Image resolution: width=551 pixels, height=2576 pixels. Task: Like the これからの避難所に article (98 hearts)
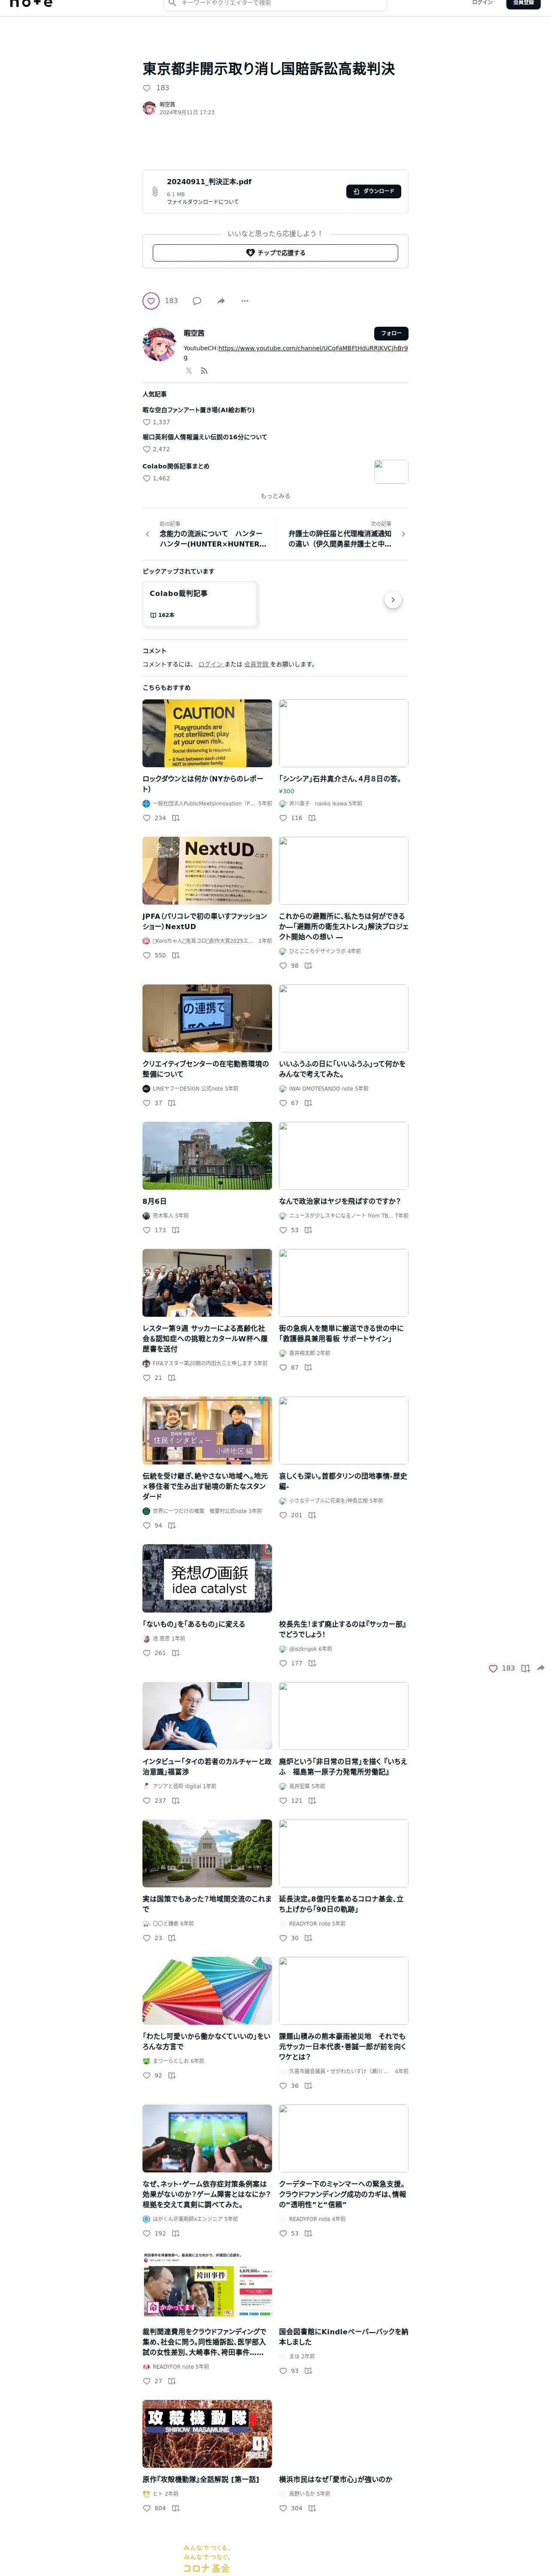[x=283, y=966]
